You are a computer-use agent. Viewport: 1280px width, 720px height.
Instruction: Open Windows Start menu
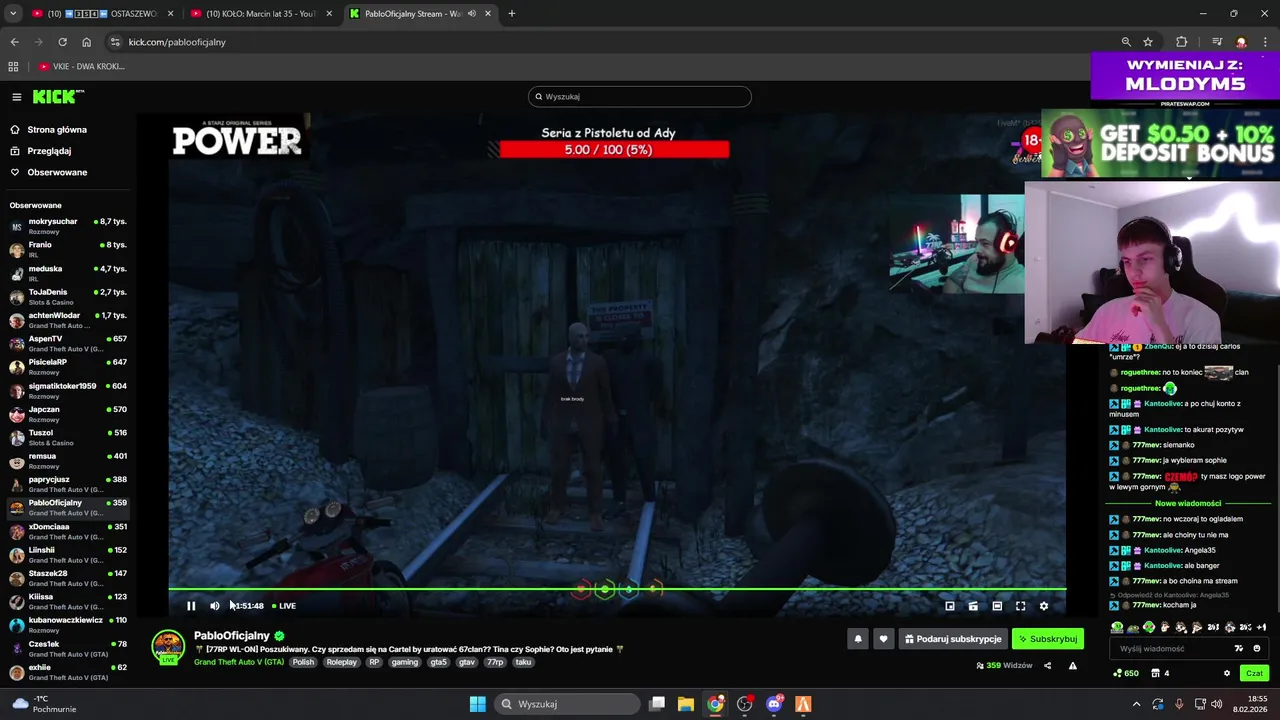(x=477, y=704)
